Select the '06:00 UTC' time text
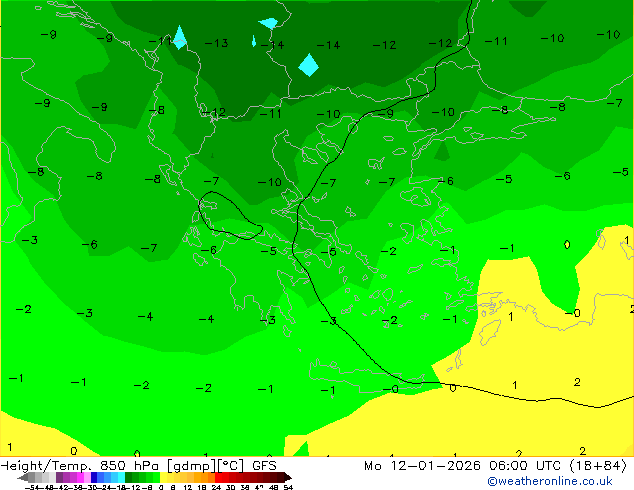Image resolution: width=634 pixels, height=490 pixels. (x=525, y=466)
